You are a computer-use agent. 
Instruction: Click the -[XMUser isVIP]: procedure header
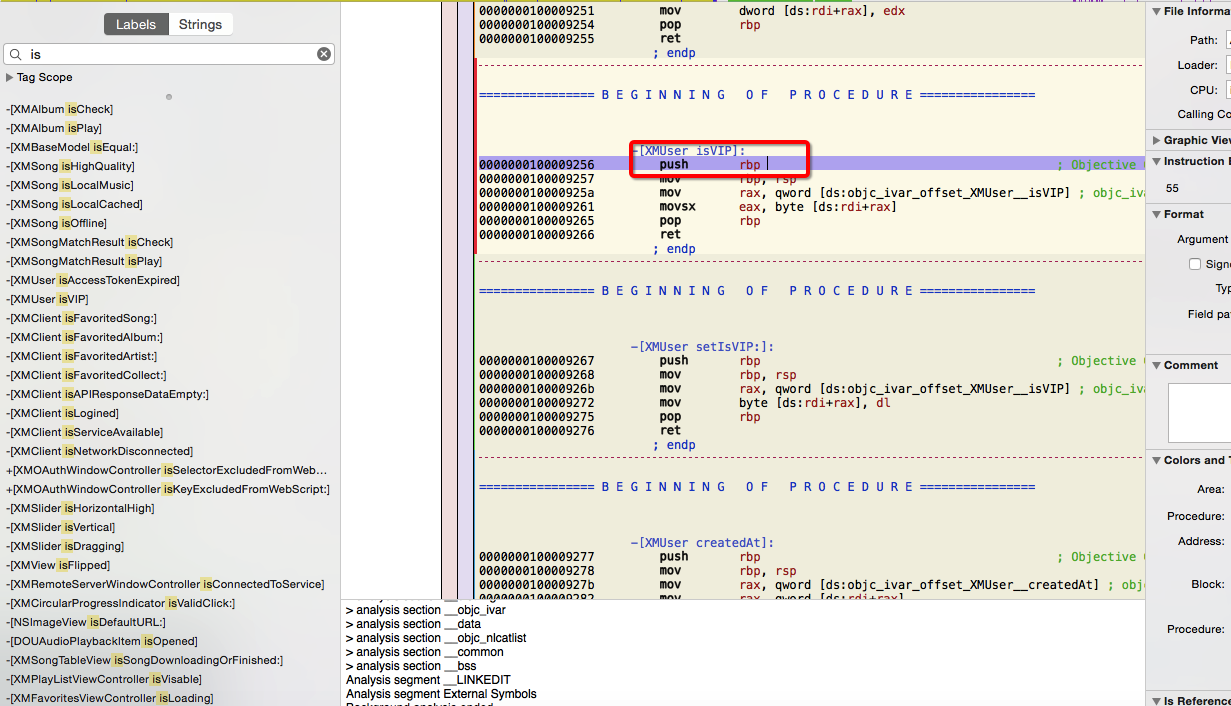coord(688,150)
